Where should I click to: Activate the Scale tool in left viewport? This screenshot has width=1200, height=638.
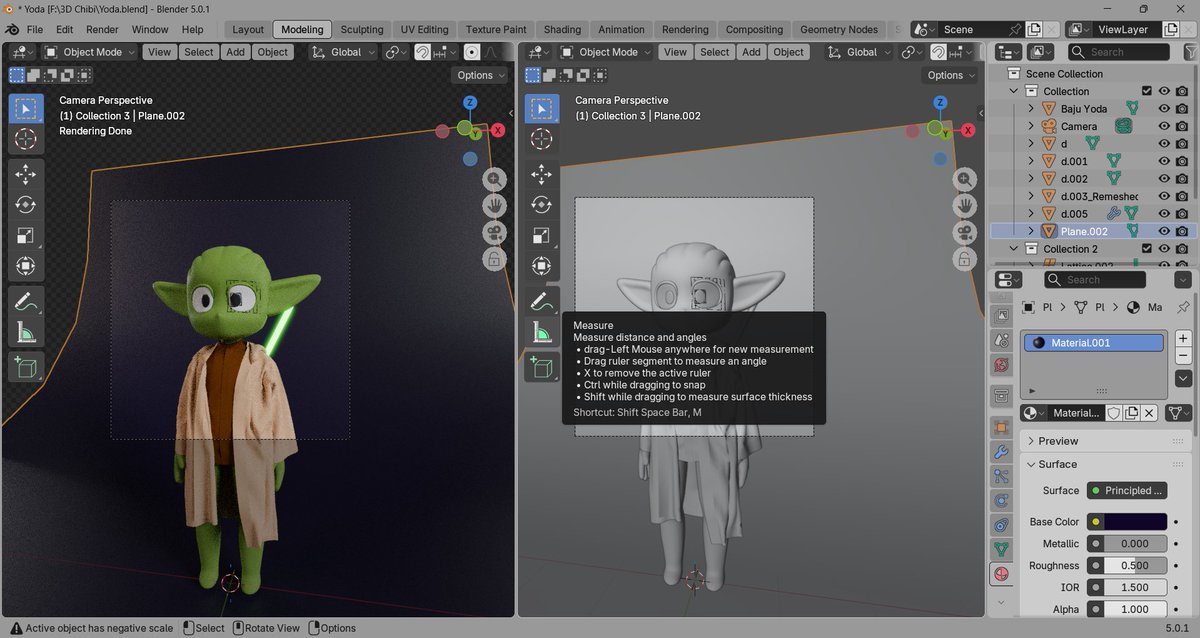(26, 236)
